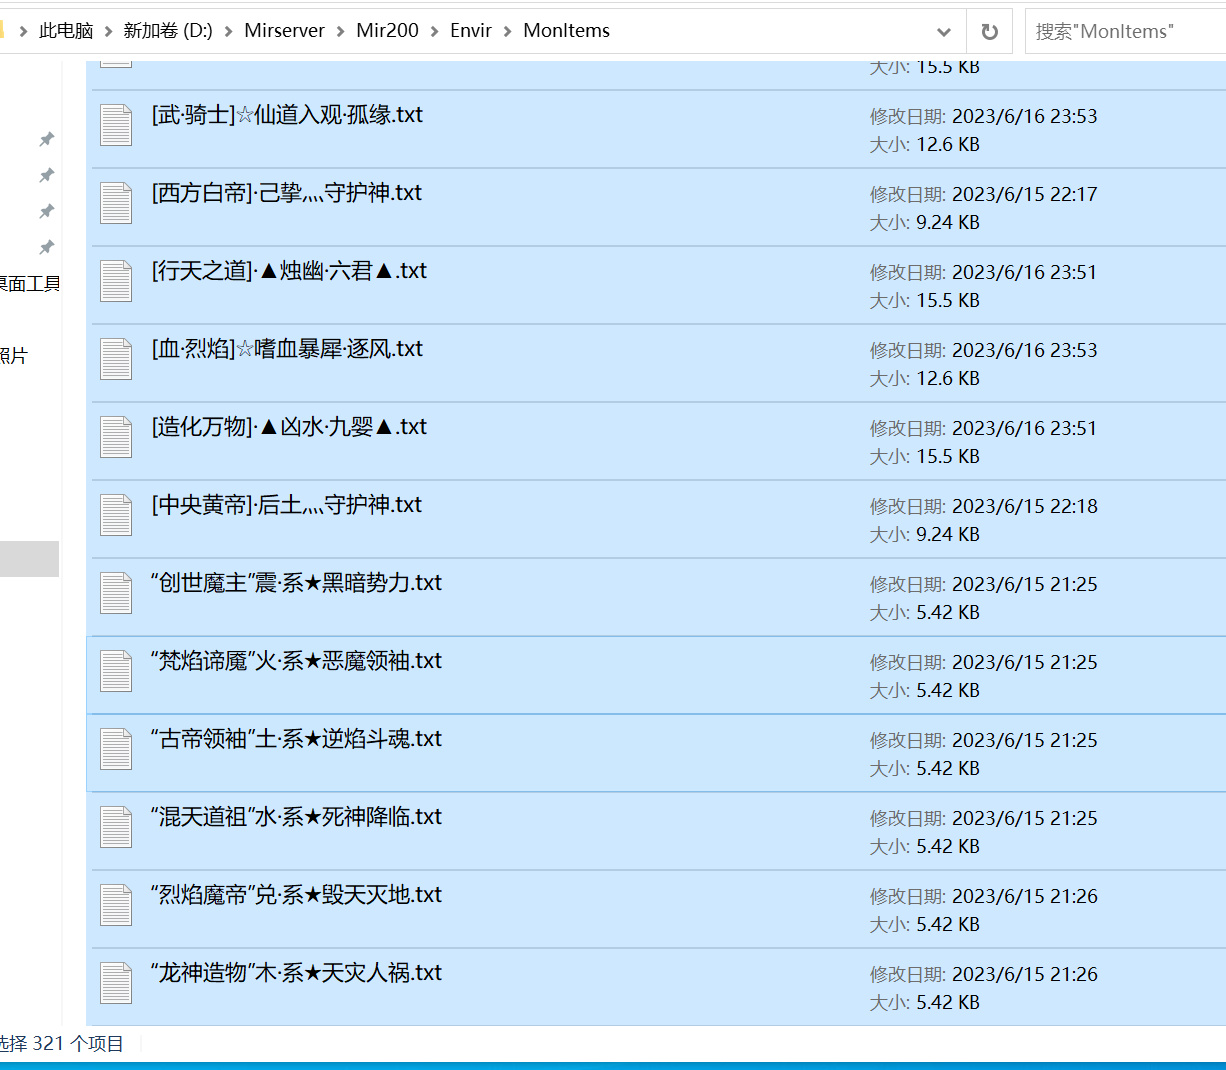
Task: Go to Envir folder in breadcrumb
Action: [x=471, y=31]
